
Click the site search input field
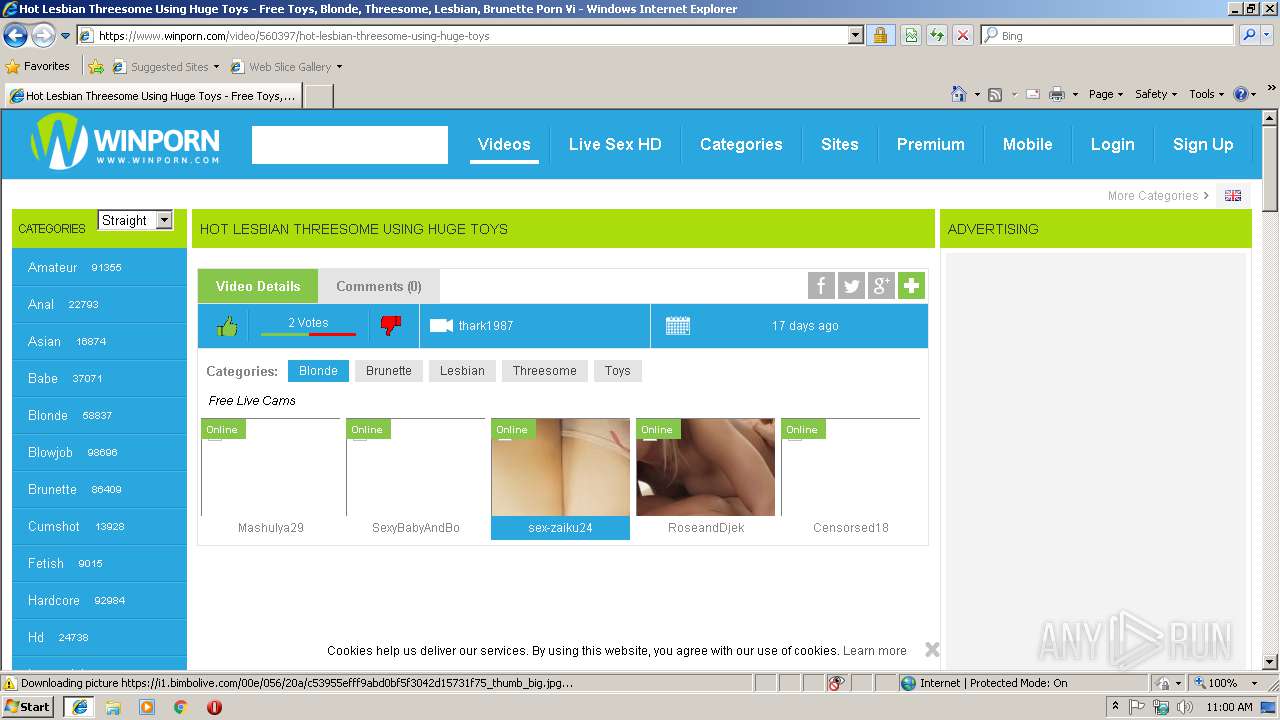pos(350,145)
